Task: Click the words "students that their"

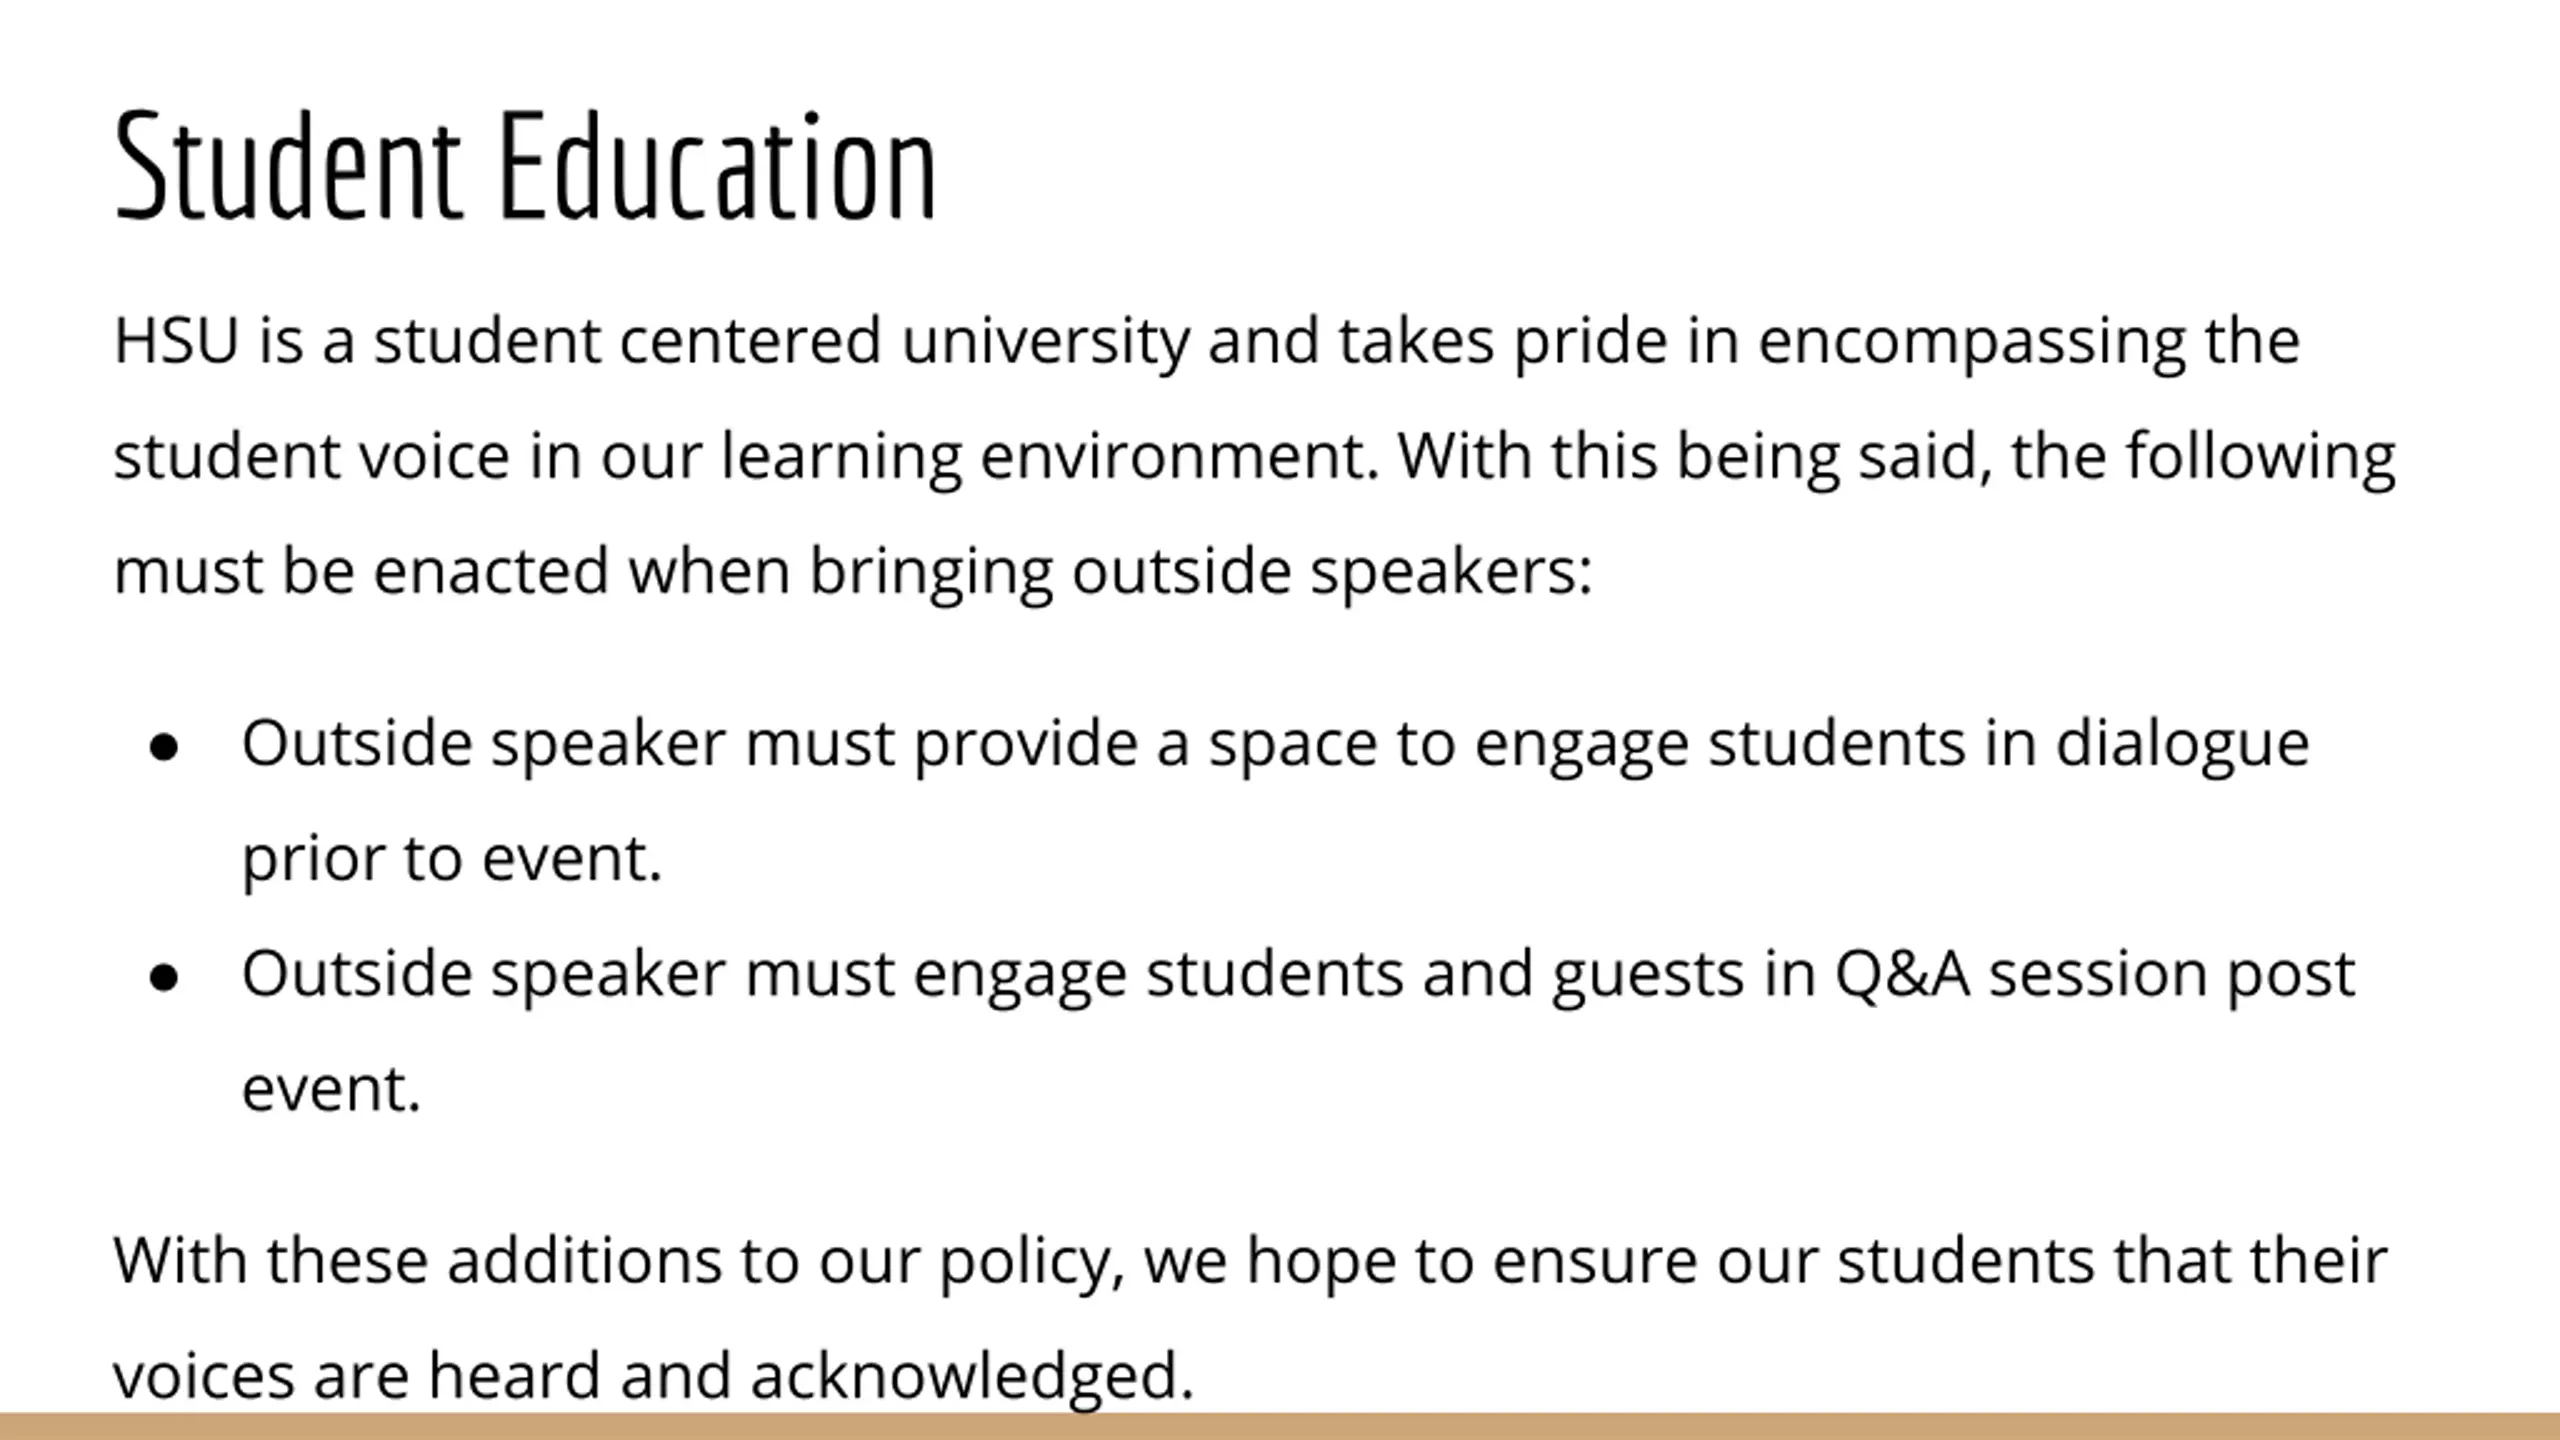Action: (x=2112, y=1259)
